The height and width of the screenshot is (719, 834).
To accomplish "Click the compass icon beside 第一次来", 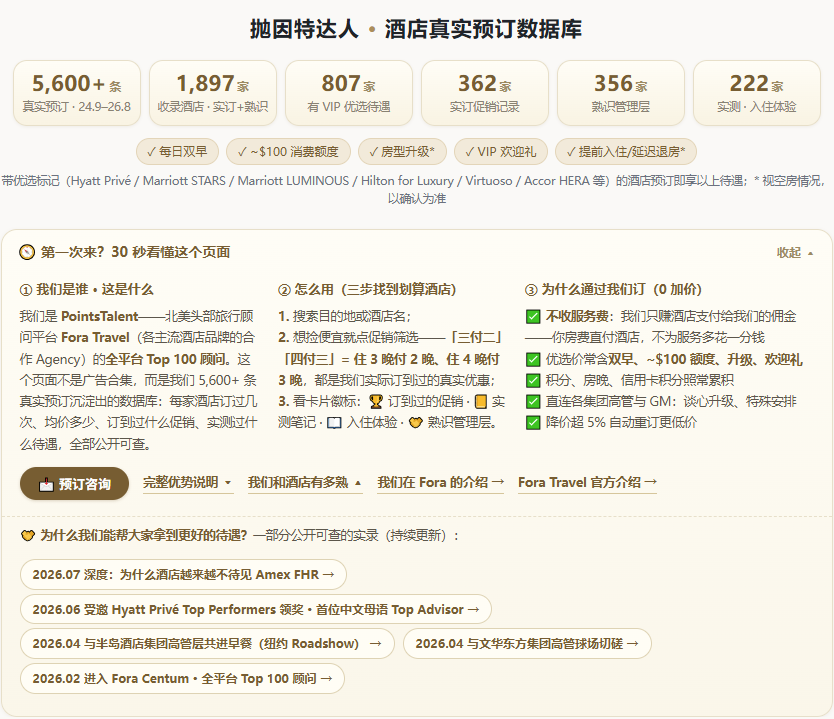I will click(x=27, y=252).
